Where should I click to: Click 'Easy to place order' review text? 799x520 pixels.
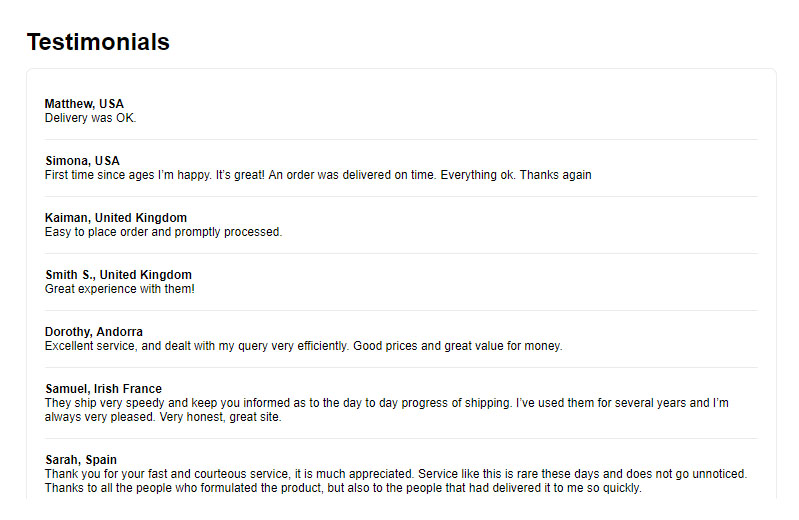pos(163,232)
